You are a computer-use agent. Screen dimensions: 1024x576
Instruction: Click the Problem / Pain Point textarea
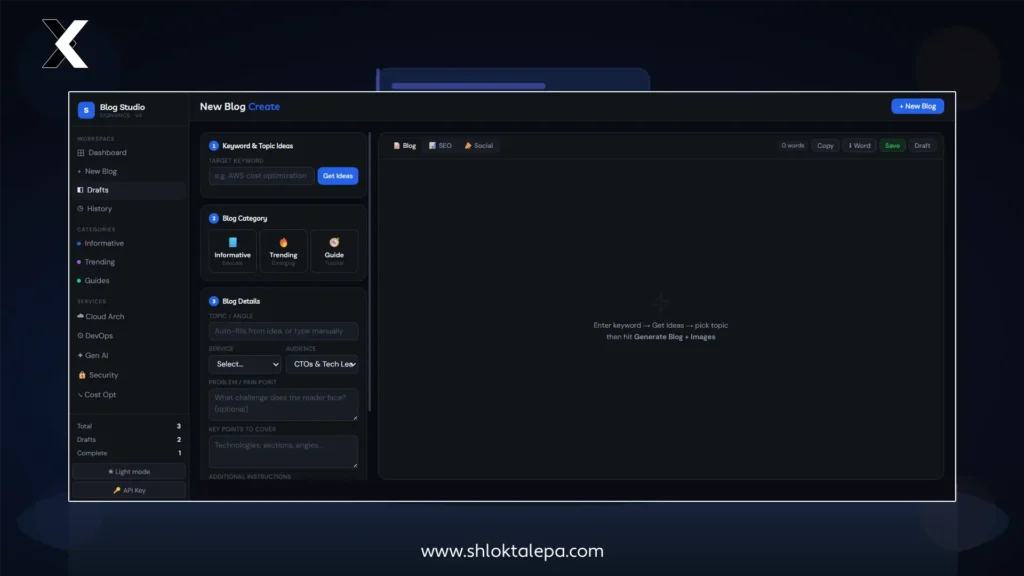coord(283,404)
